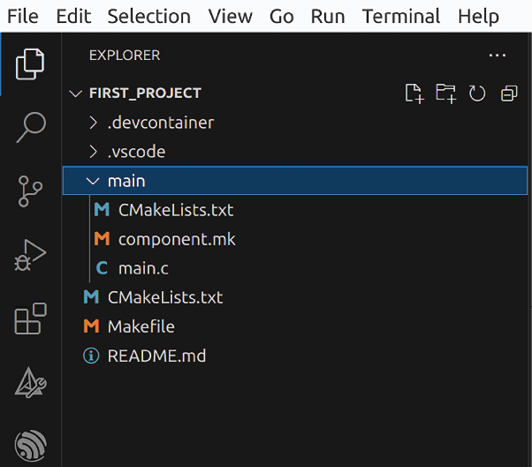This screenshot has width=532, height=467.
Task: Open the Terminal menu
Action: 401,16
